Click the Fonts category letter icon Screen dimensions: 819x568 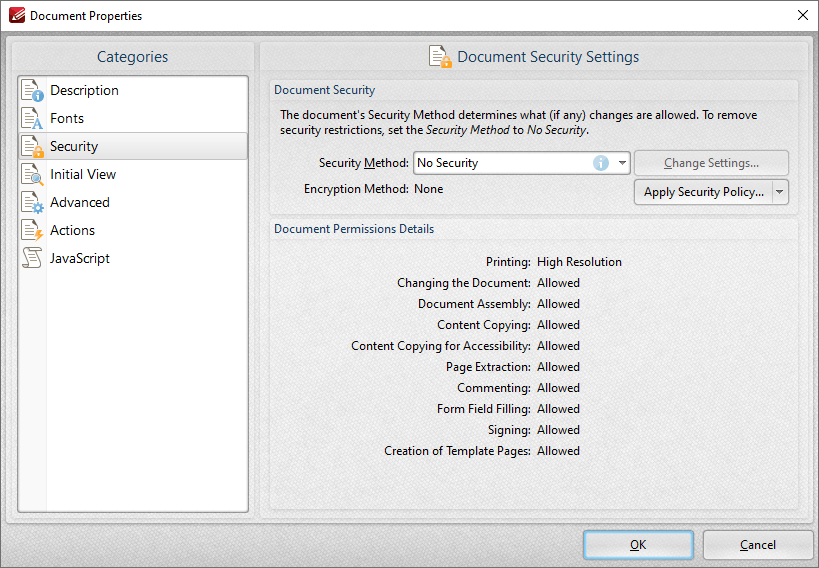[32, 119]
